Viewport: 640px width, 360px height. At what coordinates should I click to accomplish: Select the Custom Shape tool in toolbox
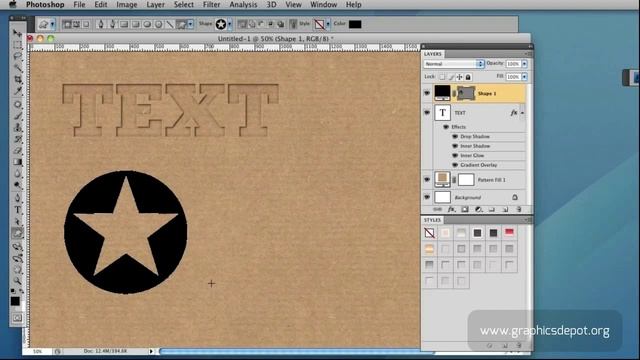tap(17, 233)
